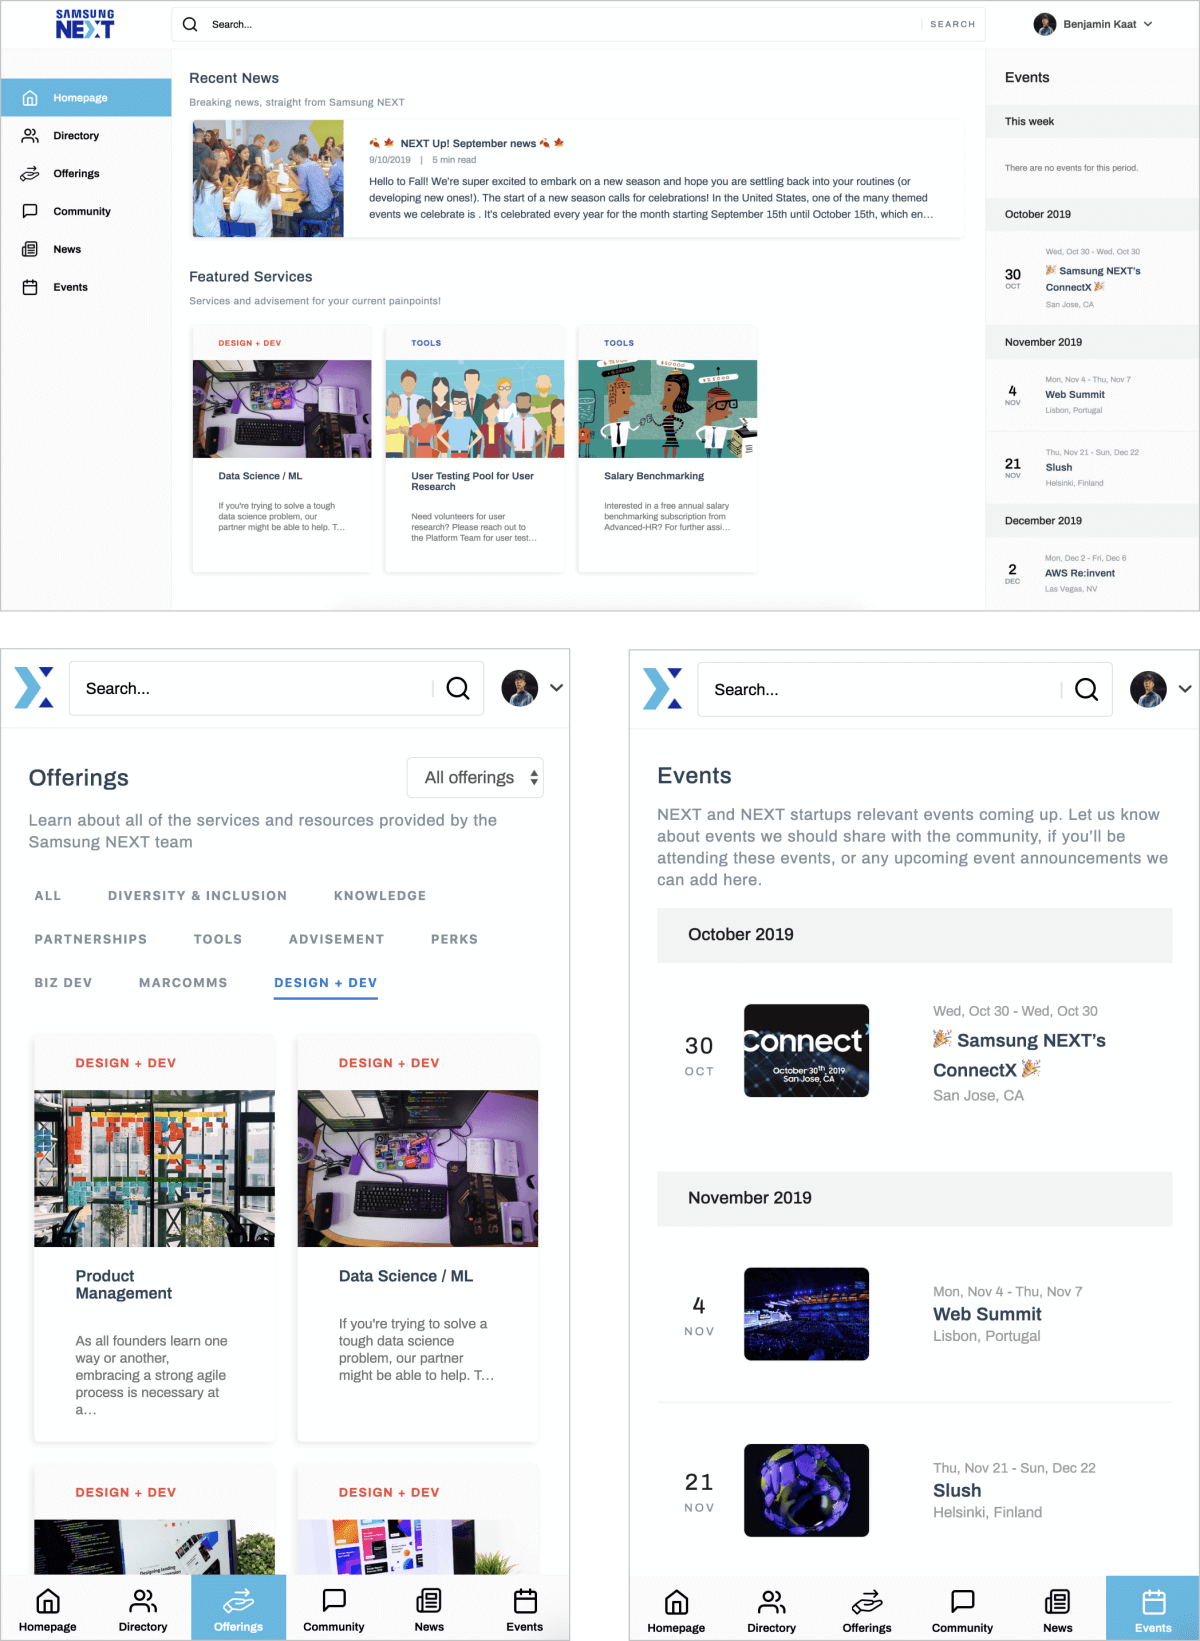Expand profile chevron in Events mobile view
This screenshot has height=1641, width=1200.
click(1185, 689)
